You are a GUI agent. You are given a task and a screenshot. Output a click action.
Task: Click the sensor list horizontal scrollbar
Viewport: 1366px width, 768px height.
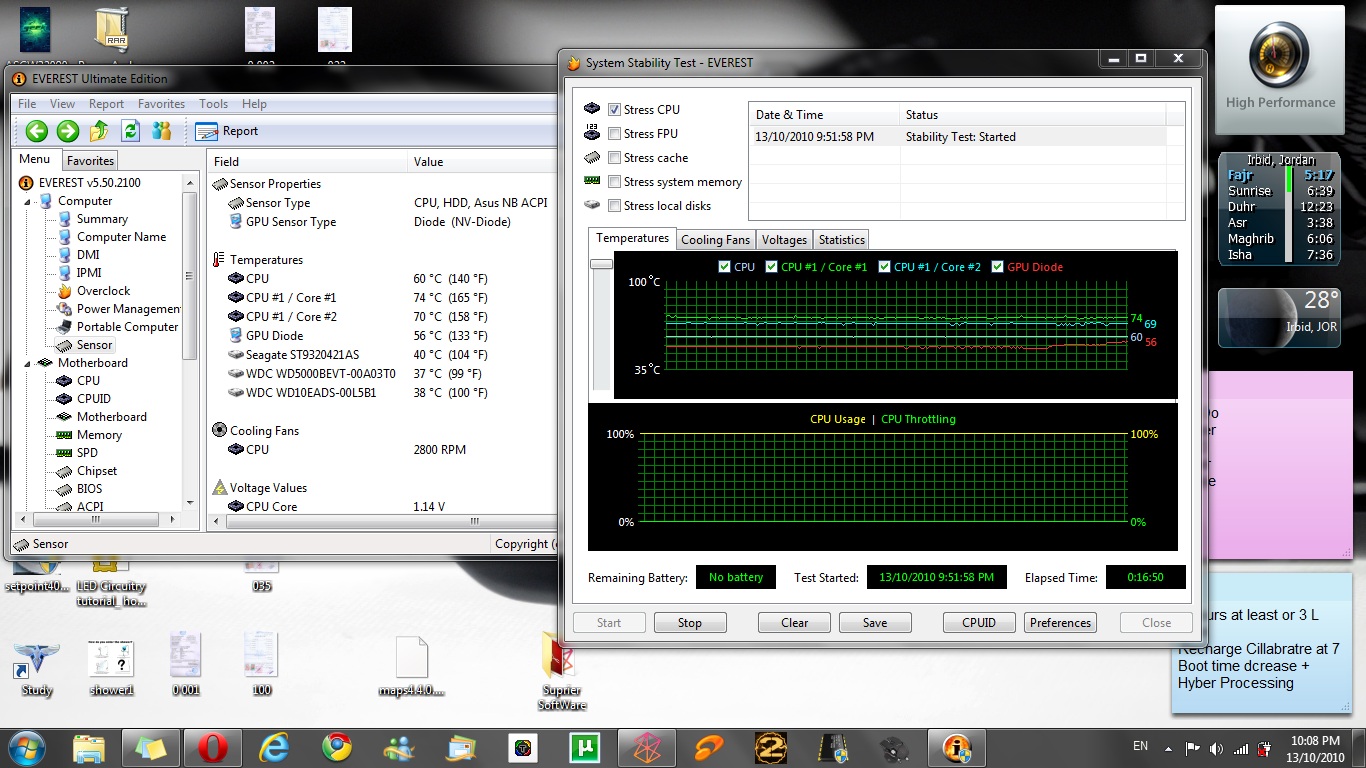point(472,521)
